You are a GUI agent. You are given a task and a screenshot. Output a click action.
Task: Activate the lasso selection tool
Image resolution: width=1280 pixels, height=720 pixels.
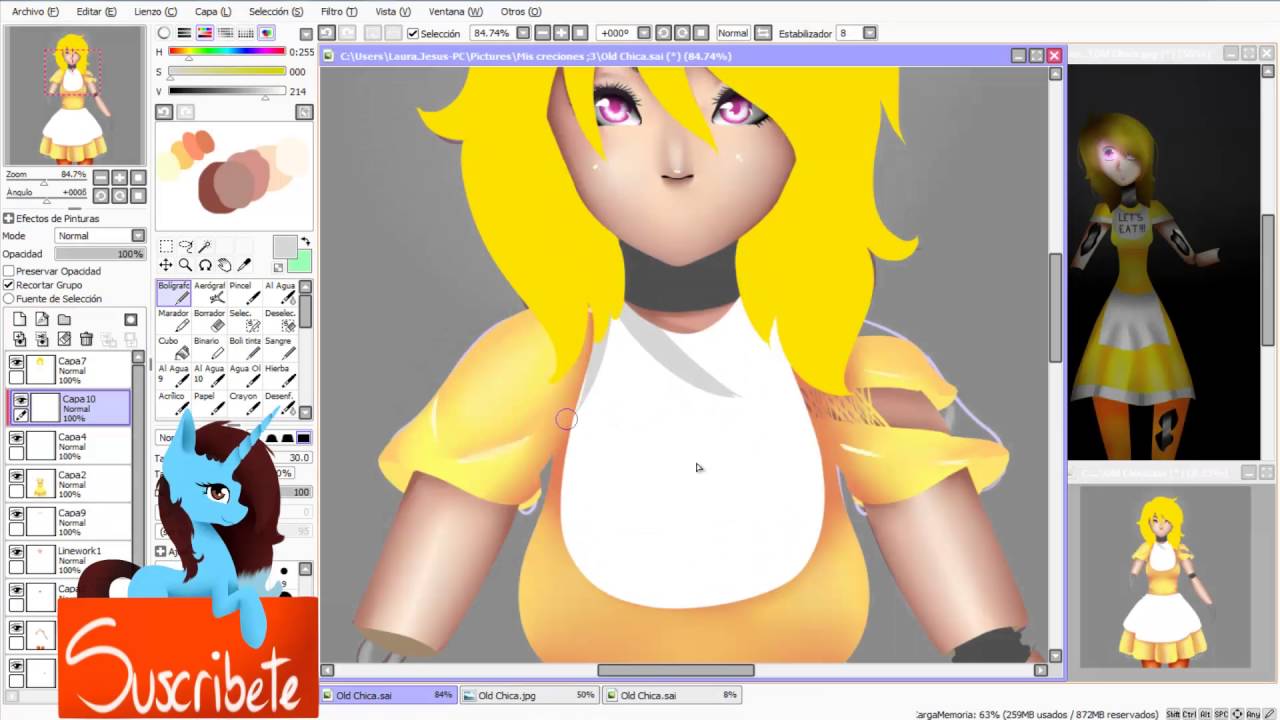(186, 246)
